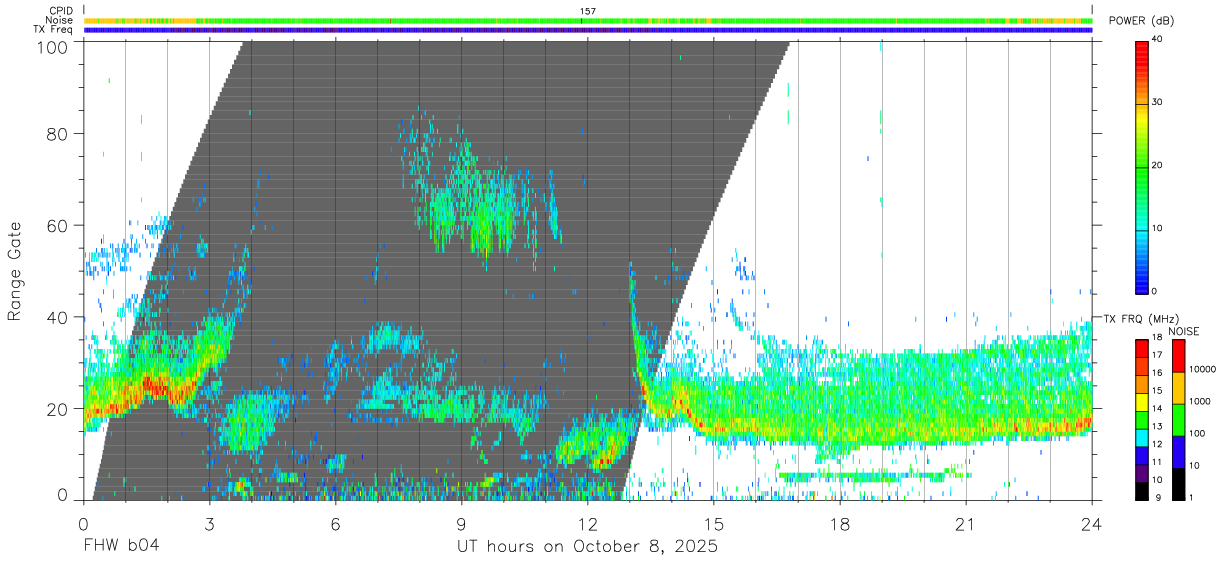Click the '18' UT hour tick on x-axis
Image resolution: width=1228 pixels, height=567 pixels.
840,523
